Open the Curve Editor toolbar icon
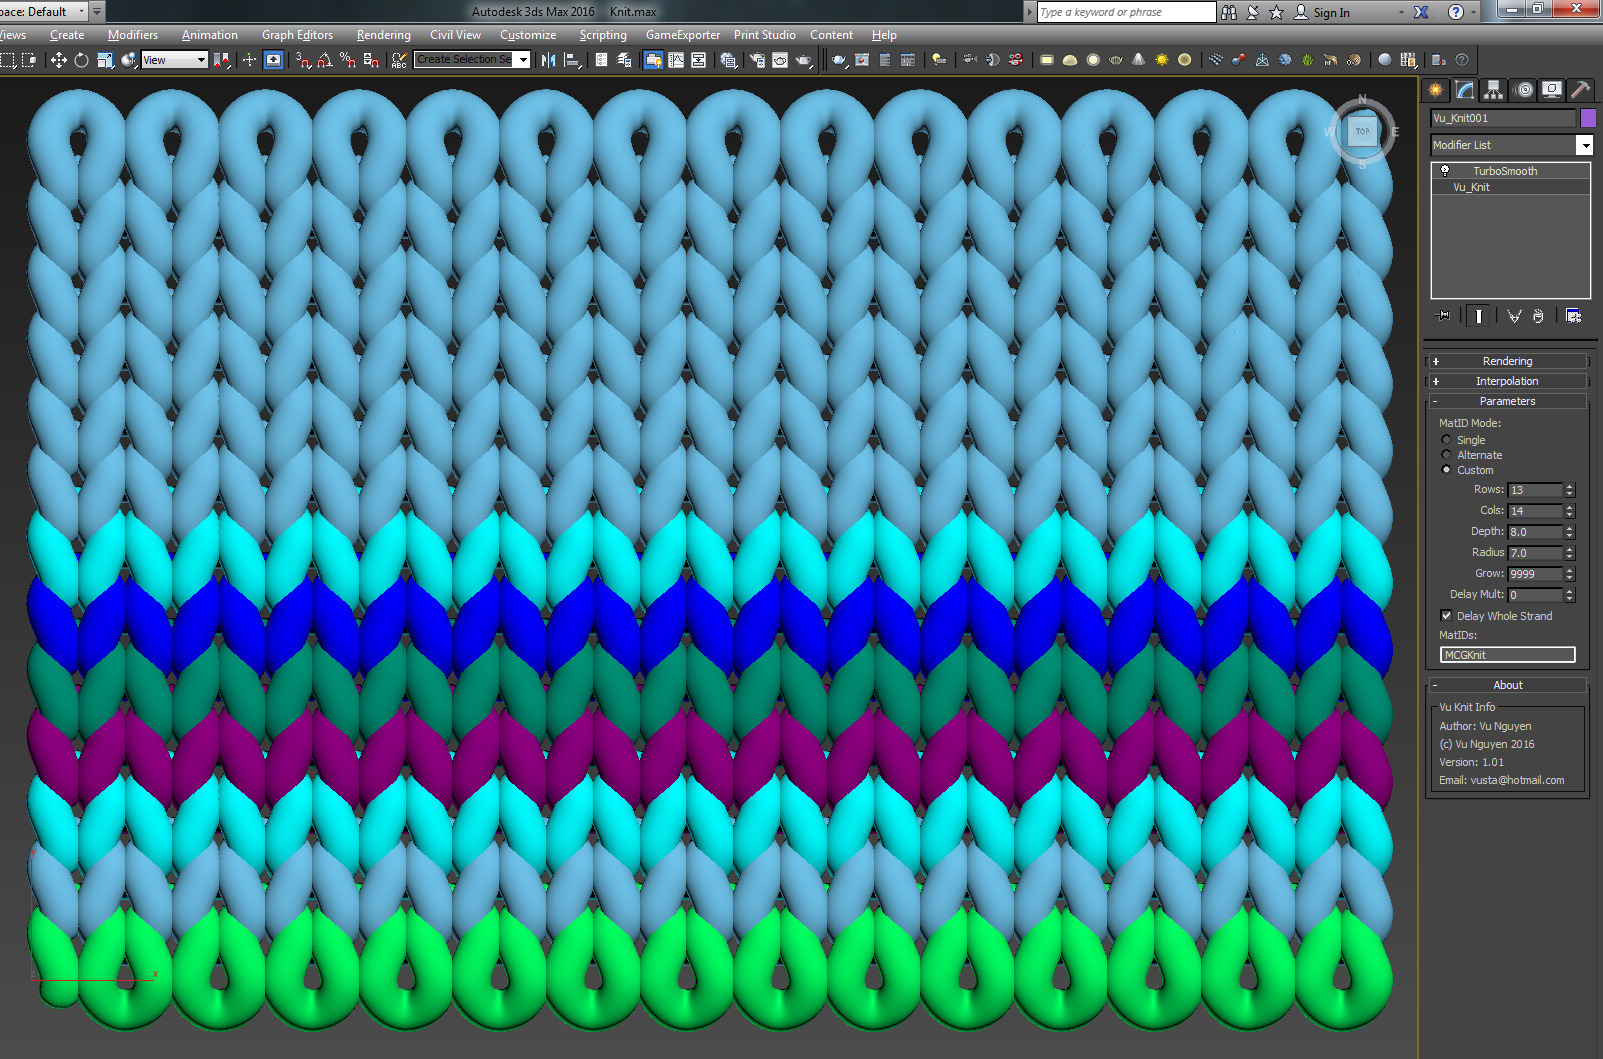The height and width of the screenshot is (1059, 1603). [x=676, y=60]
